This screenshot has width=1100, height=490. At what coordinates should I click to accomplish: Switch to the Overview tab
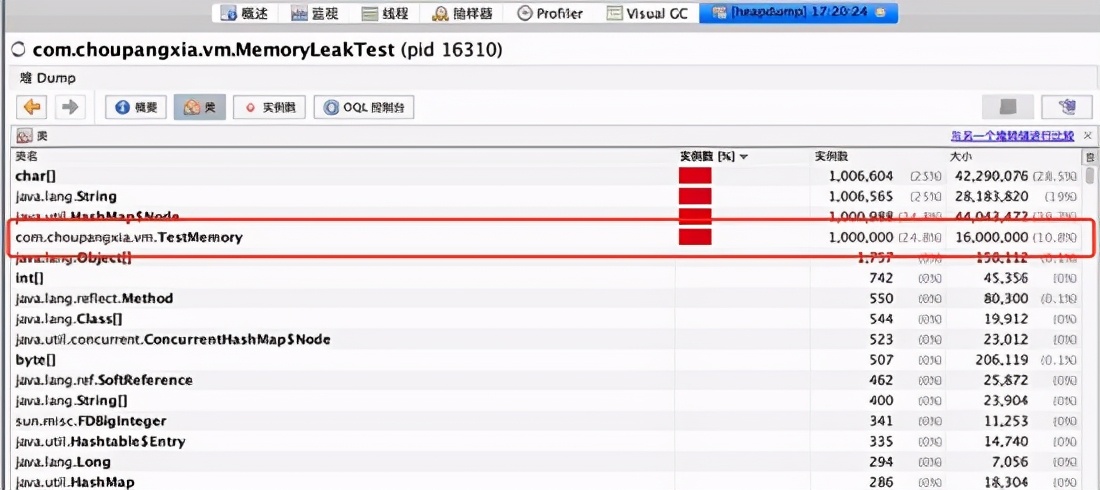point(244,13)
